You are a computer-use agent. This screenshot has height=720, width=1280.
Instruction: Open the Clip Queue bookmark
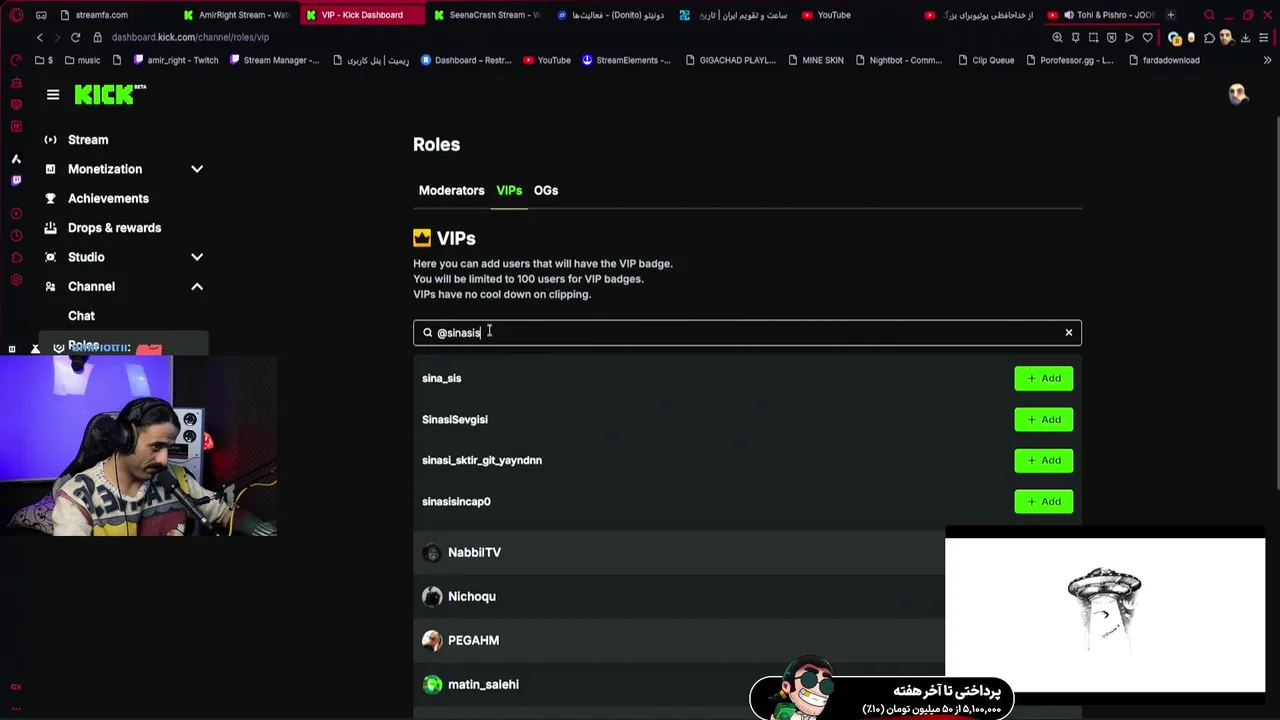[985, 60]
